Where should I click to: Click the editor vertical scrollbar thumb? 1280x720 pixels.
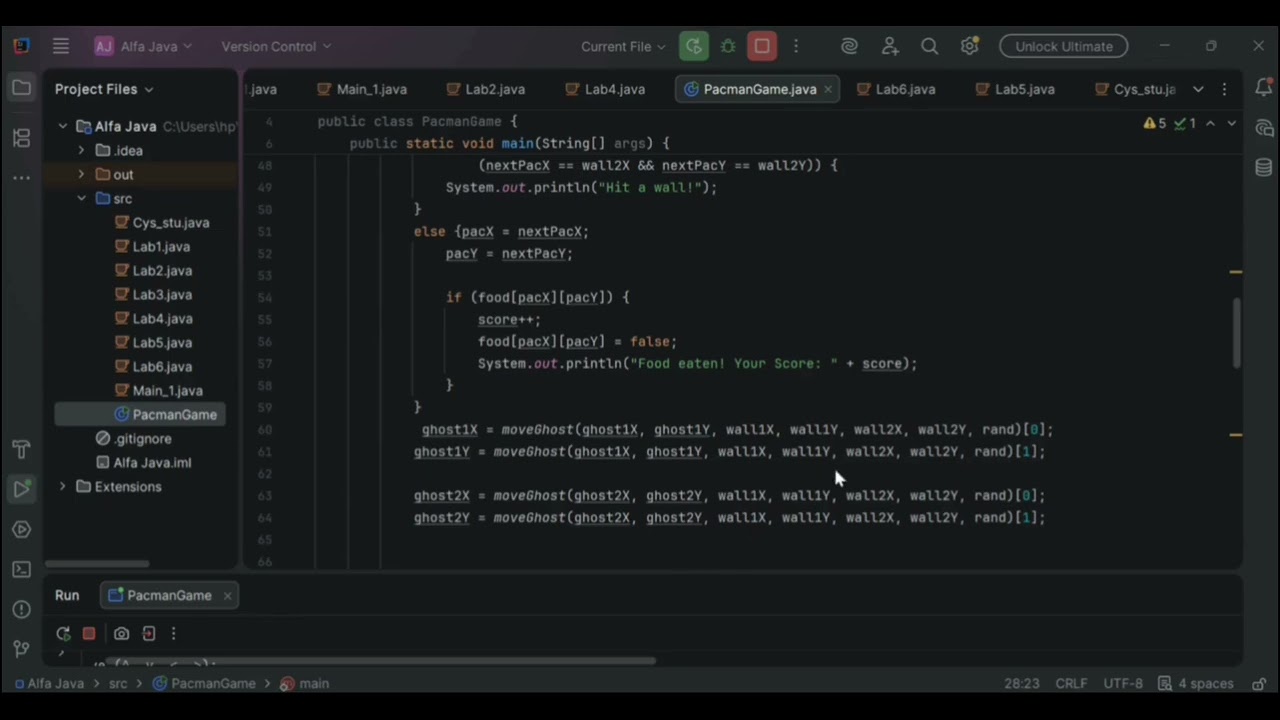click(1236, 333)
